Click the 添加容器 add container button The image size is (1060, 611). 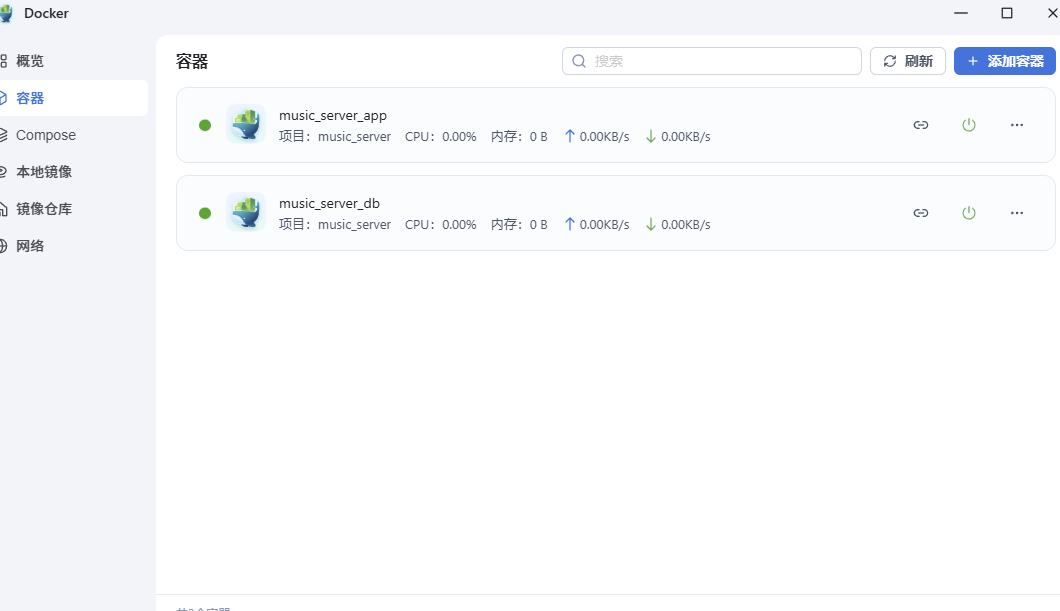(1005, 61)
